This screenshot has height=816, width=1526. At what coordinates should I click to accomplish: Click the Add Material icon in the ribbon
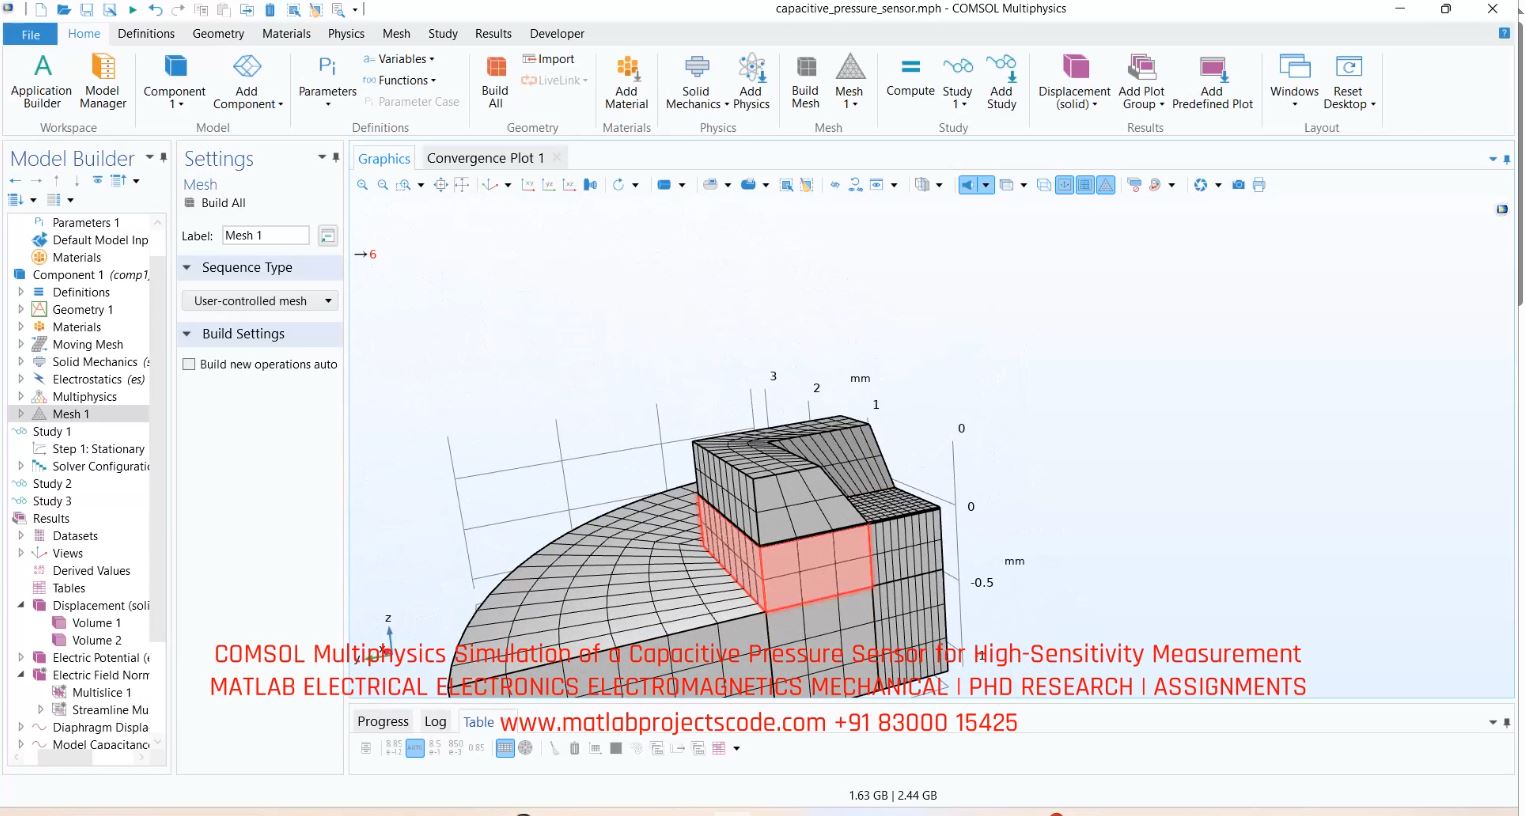pos(626,80)
